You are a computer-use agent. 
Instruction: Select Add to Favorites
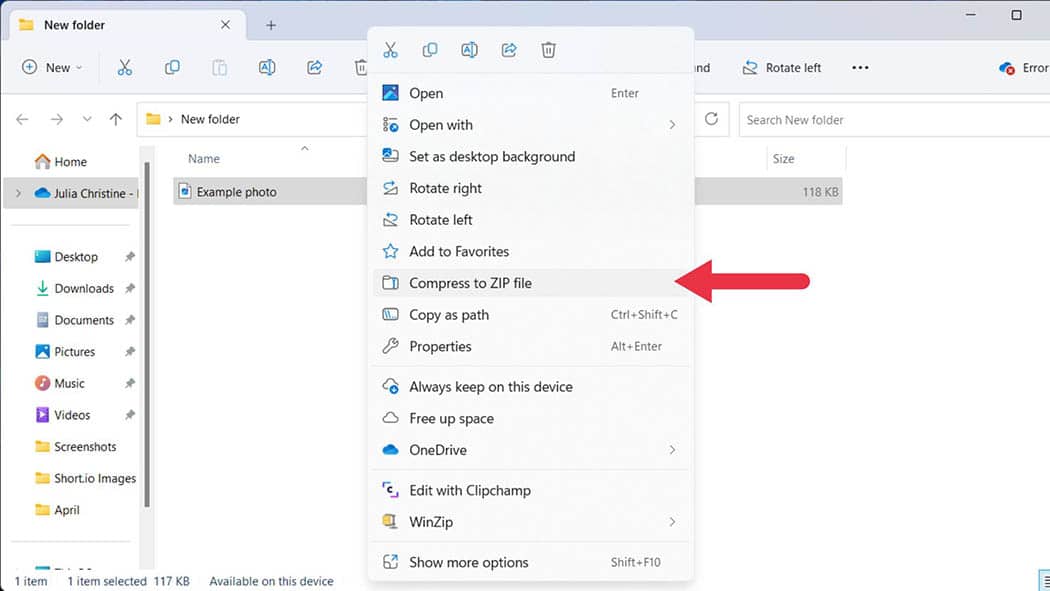pyautogui.click(x=530, y=251)
